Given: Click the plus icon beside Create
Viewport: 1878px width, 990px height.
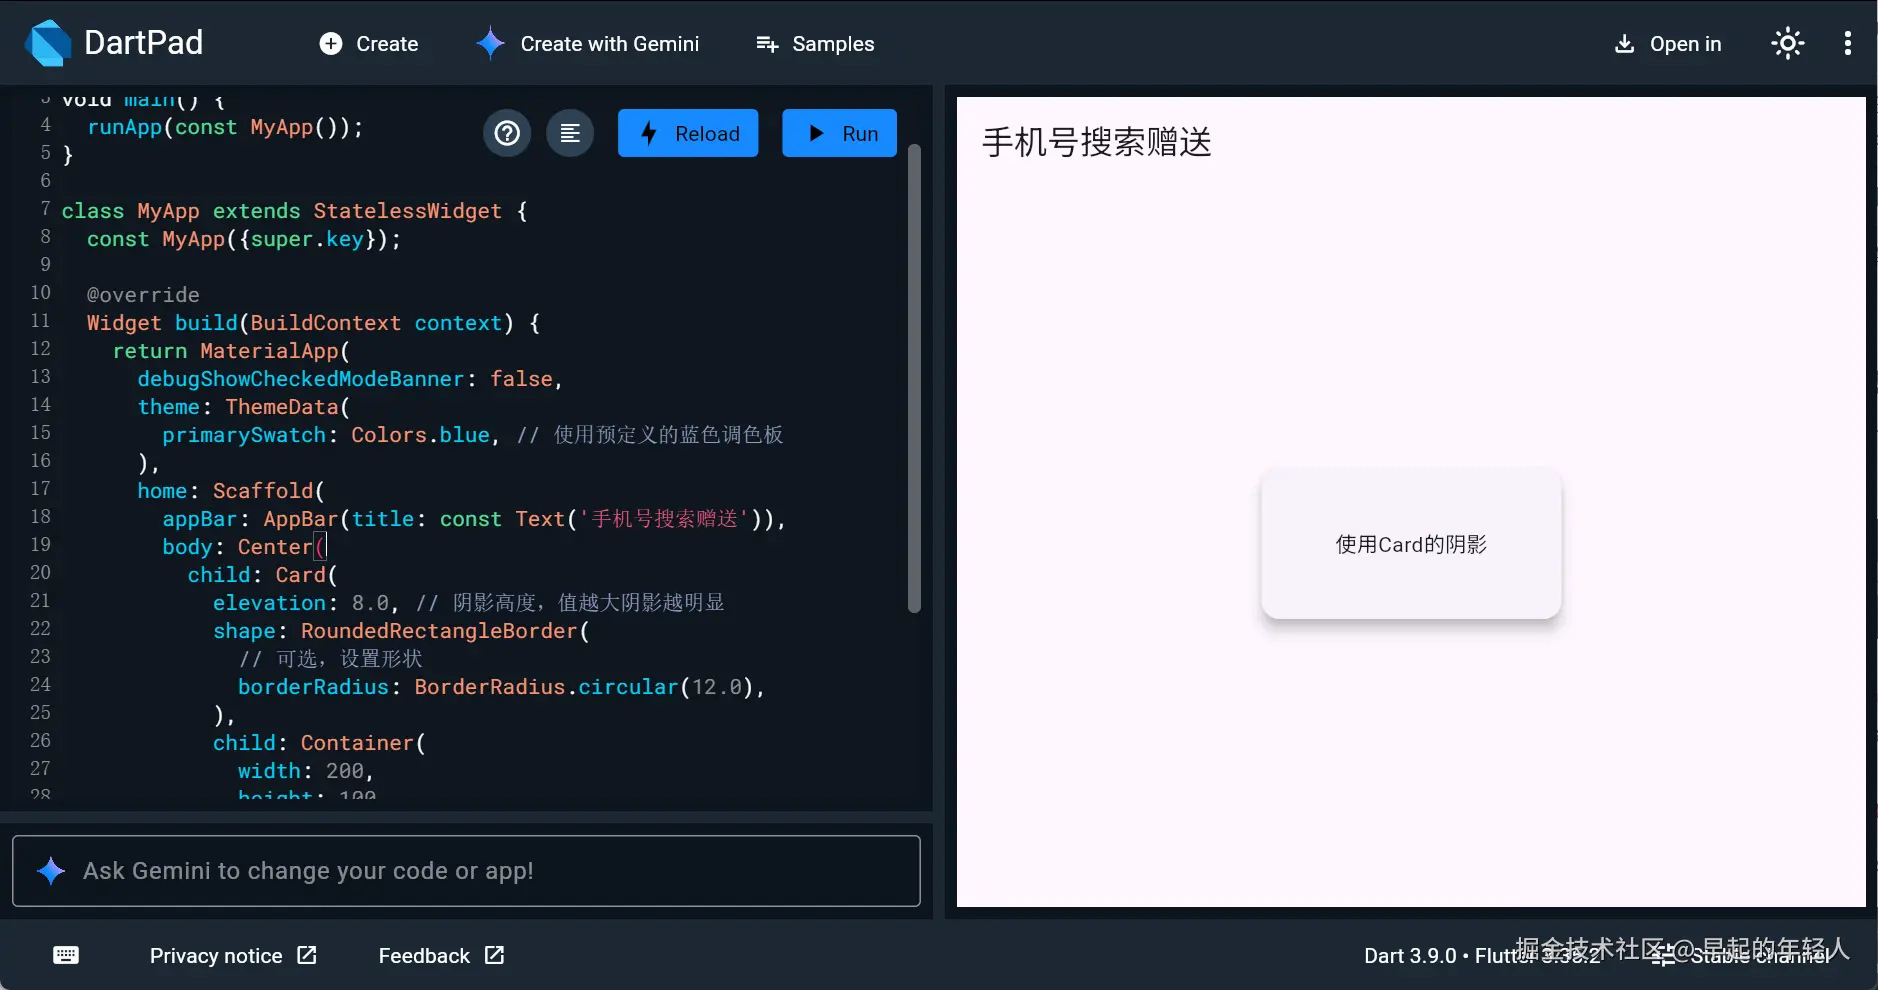Looking at the screenshot, I should click(x=329, y=43).
